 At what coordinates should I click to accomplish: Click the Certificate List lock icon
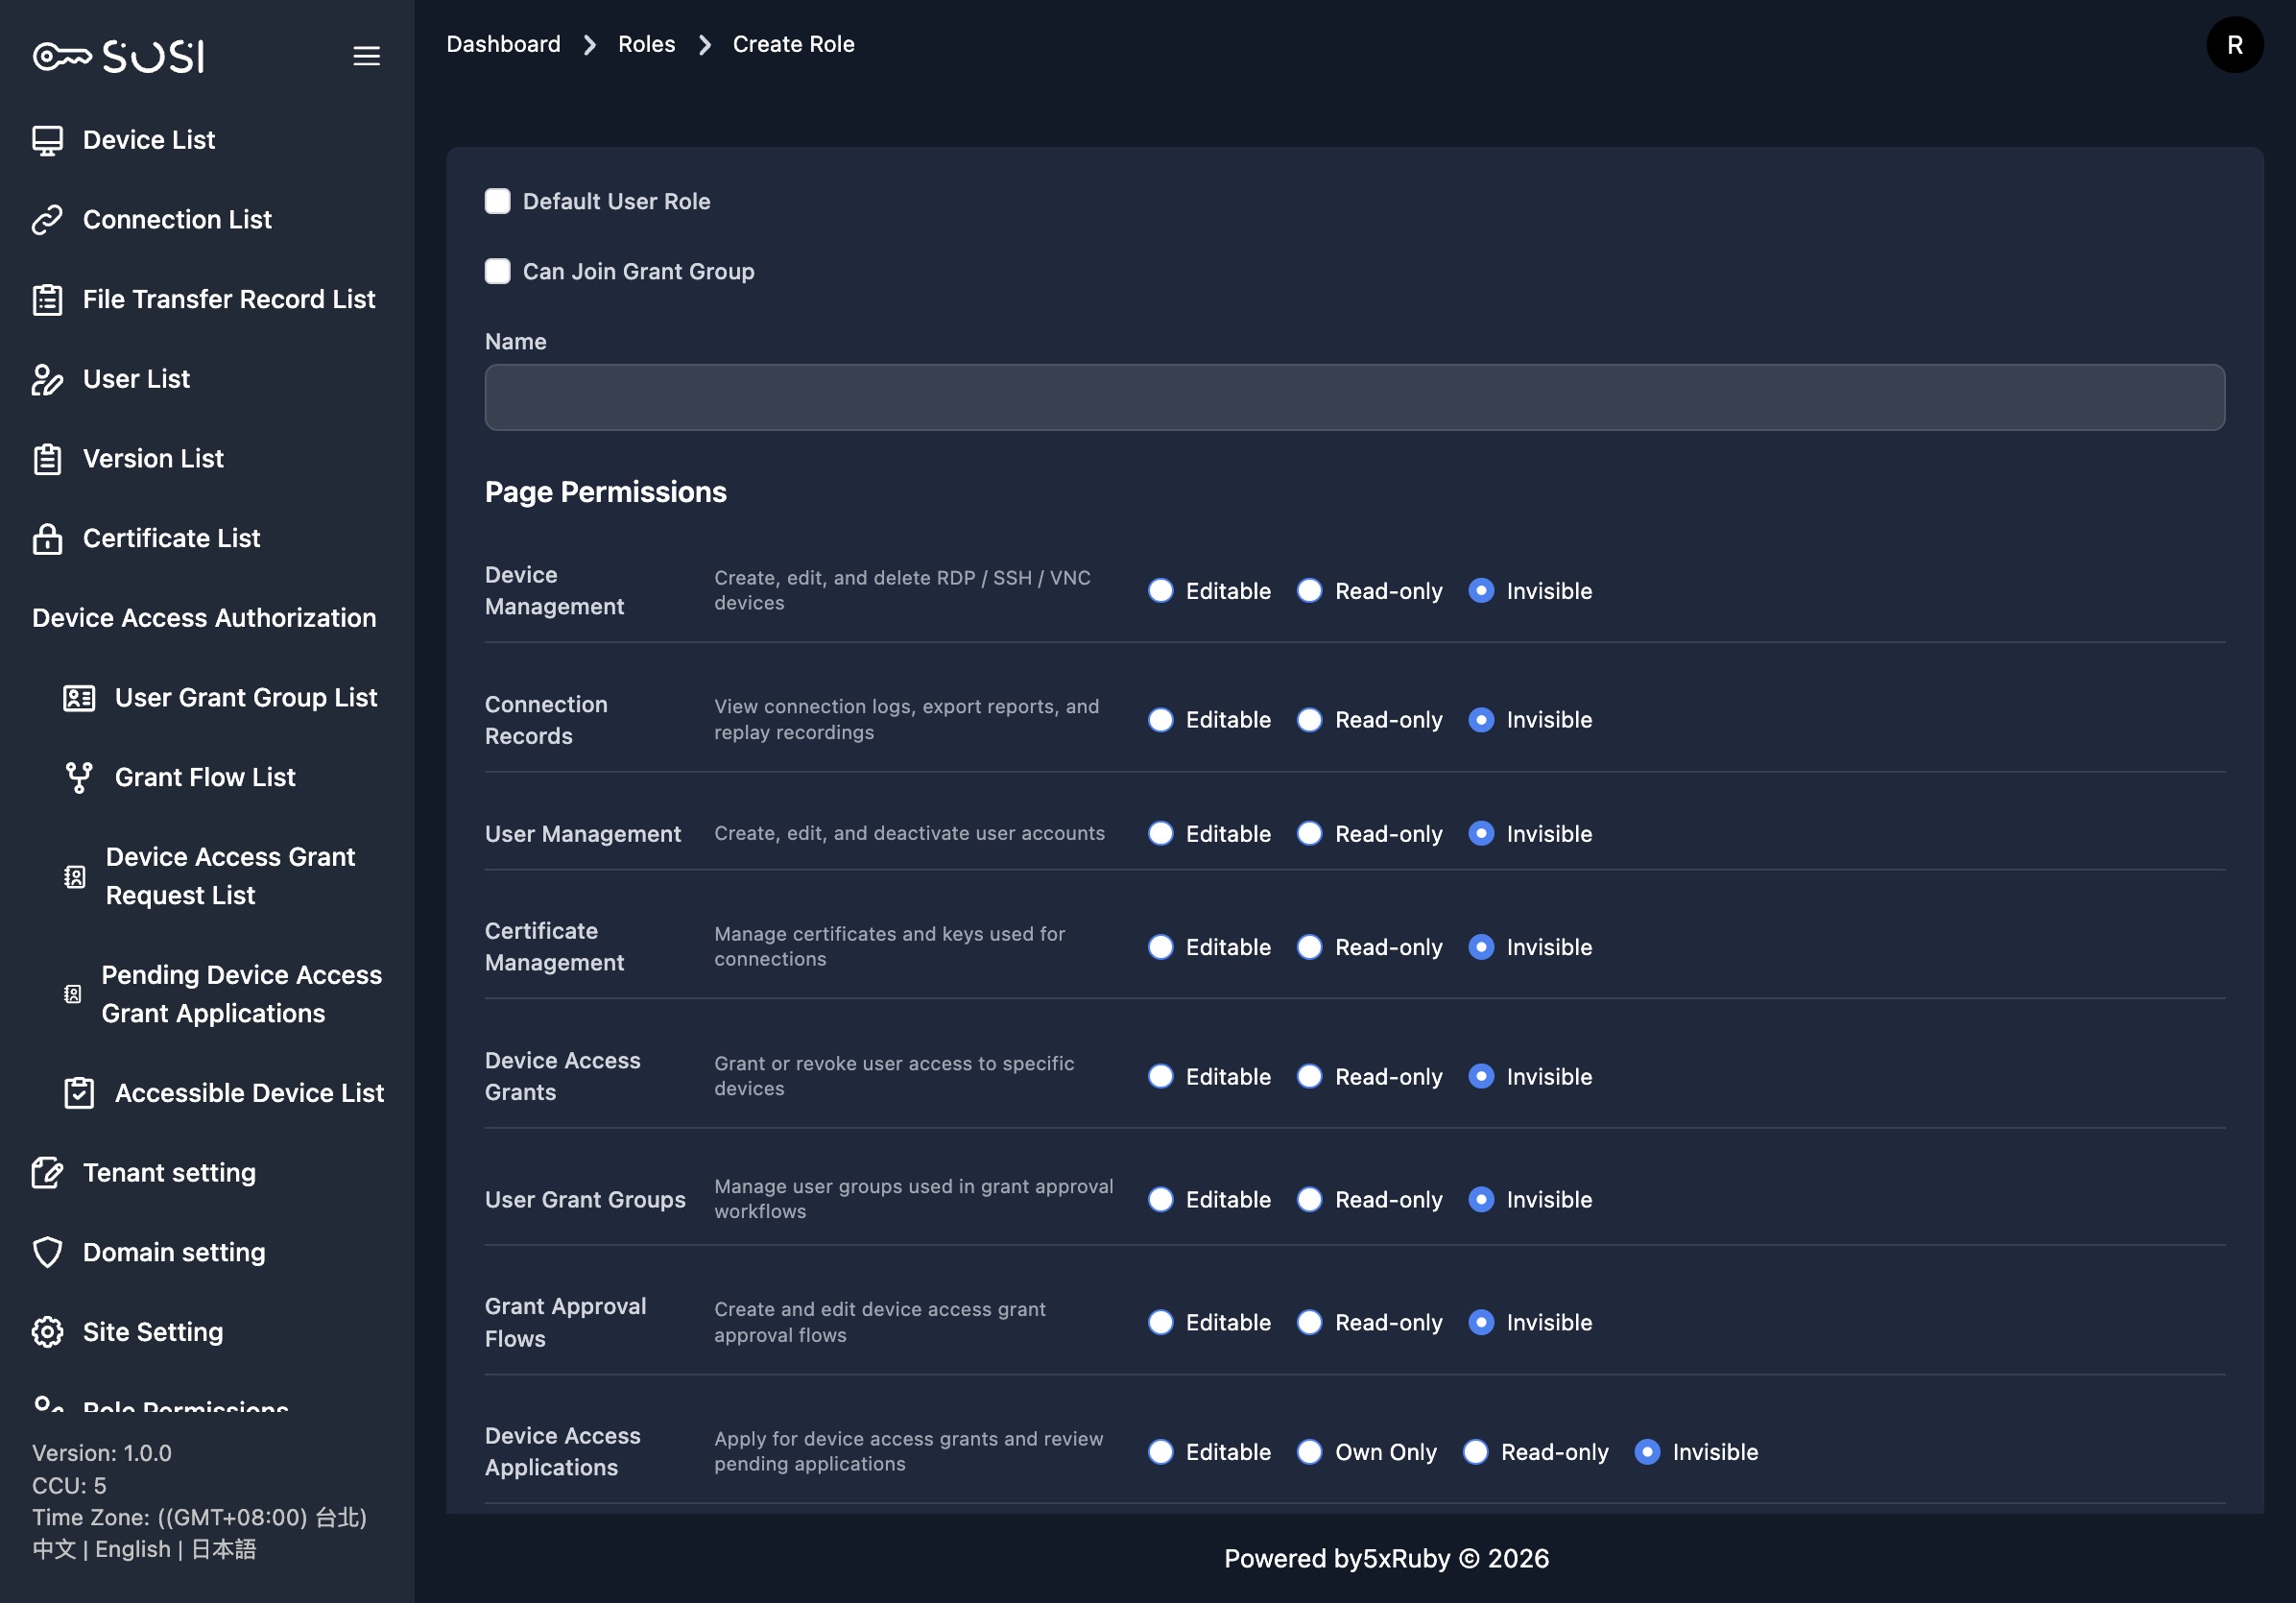click(x=47, y=539)
